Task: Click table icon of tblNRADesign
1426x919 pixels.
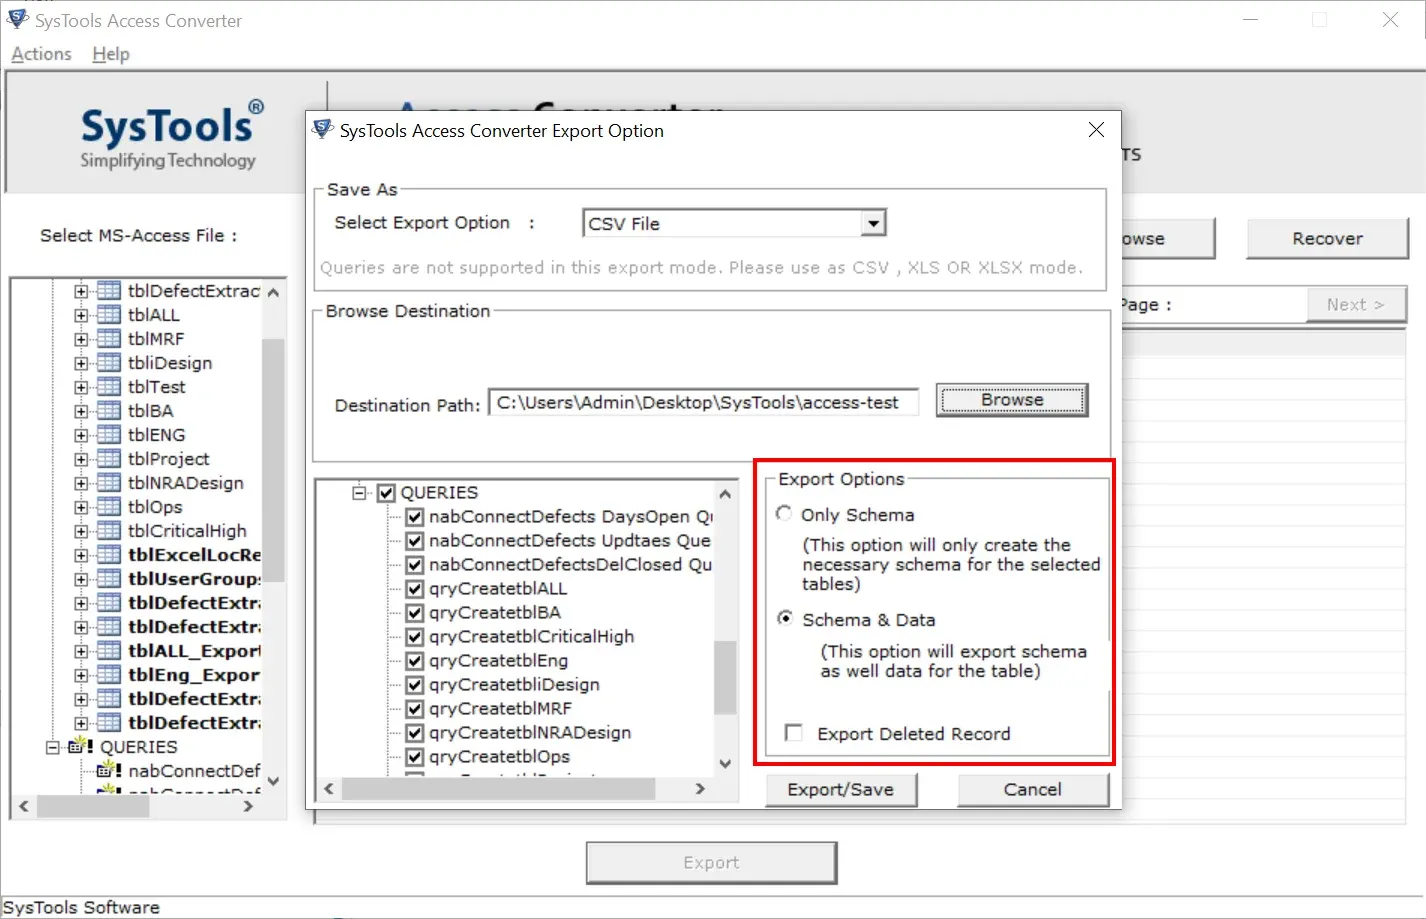Action: [109, 483]
